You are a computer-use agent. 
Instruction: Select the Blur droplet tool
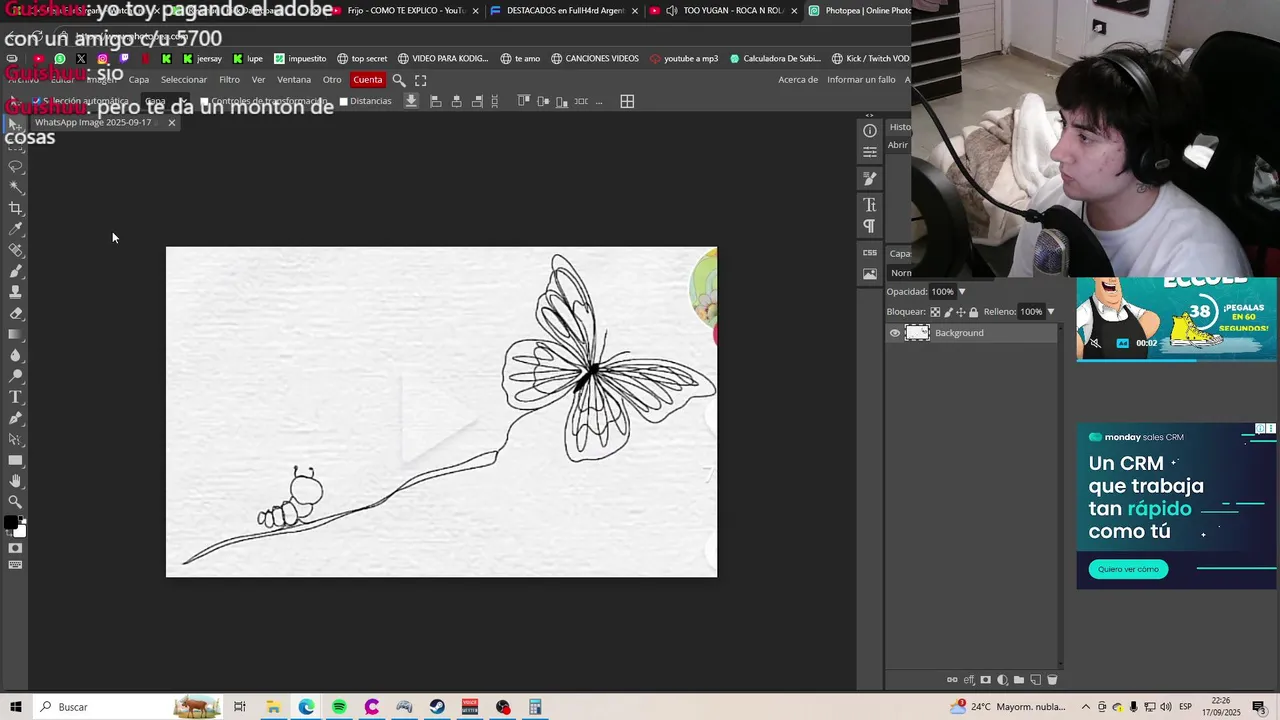coord(16,355)
